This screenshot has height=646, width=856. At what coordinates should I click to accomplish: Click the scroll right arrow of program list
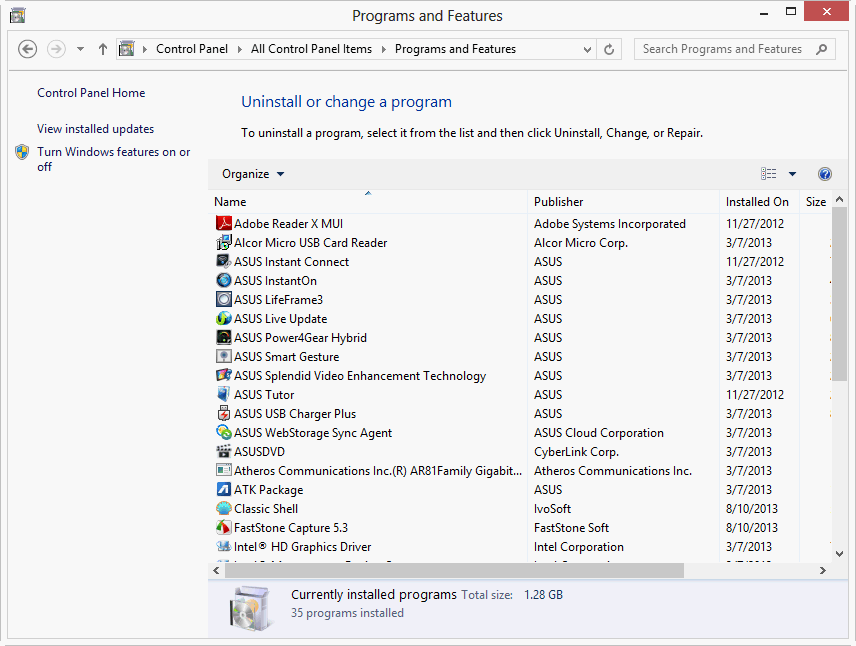pyautogui.click(x=823, y=571)
